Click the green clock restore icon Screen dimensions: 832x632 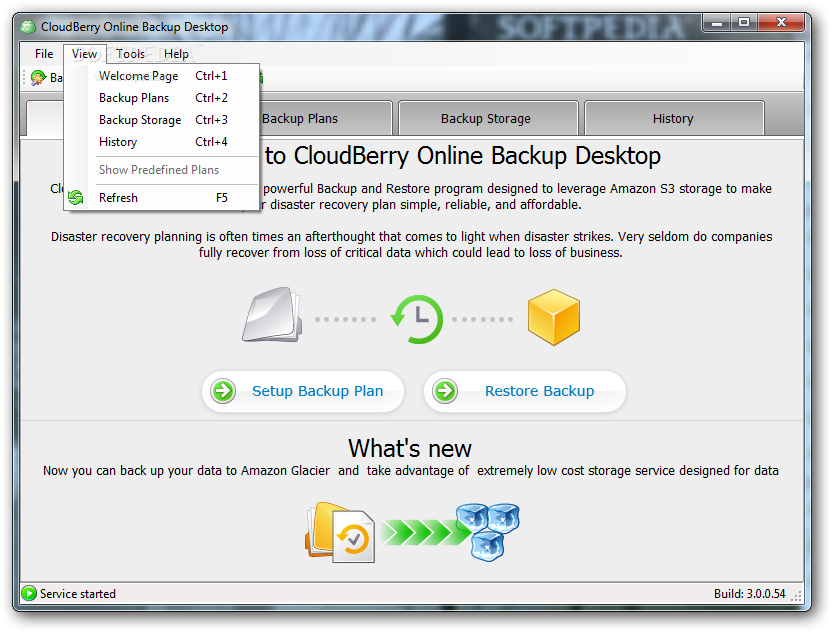[x=417, y=319]
